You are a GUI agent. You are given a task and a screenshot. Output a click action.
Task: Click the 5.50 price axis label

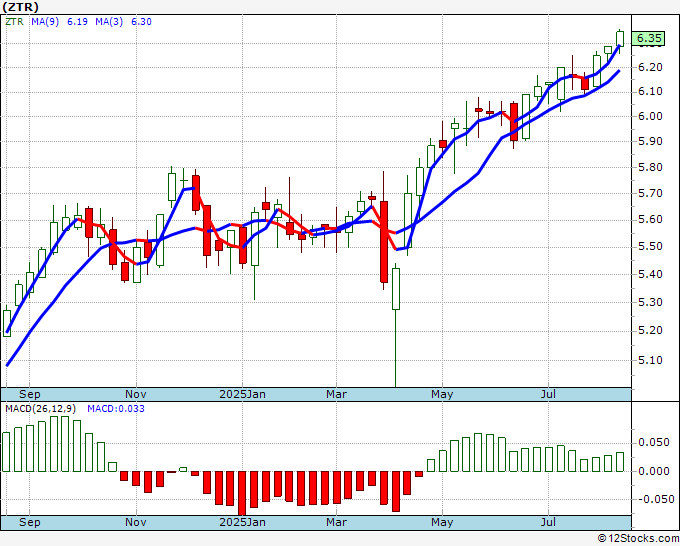[651, 246]
